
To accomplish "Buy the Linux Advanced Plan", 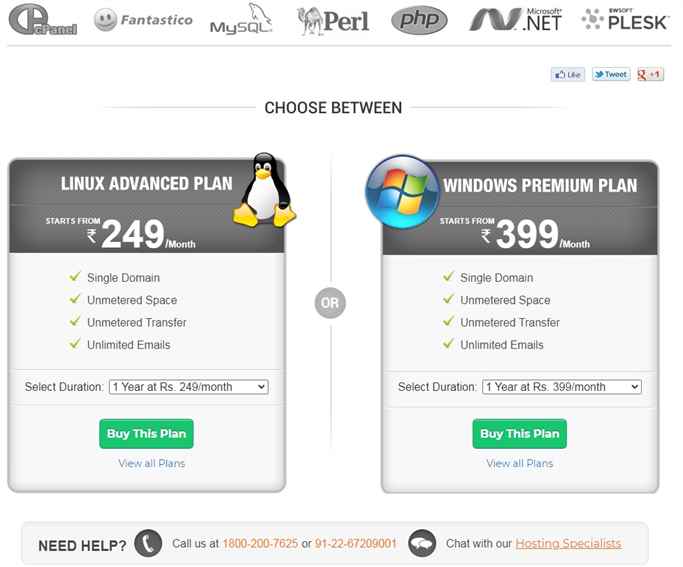I will point(146,434).
